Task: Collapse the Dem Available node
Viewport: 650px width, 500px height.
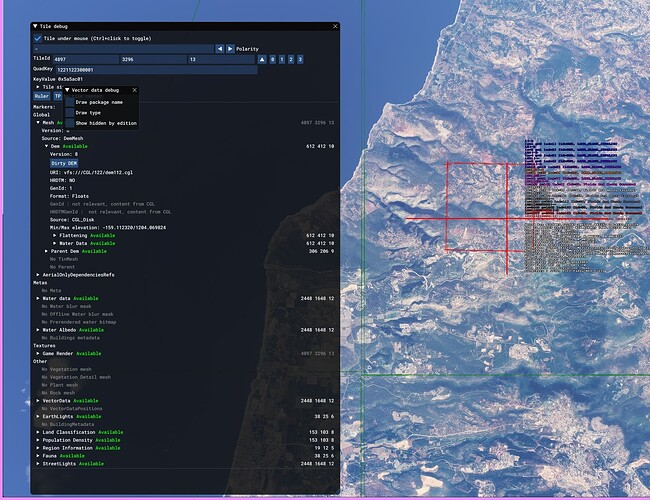Action: [x=46, y=146]
